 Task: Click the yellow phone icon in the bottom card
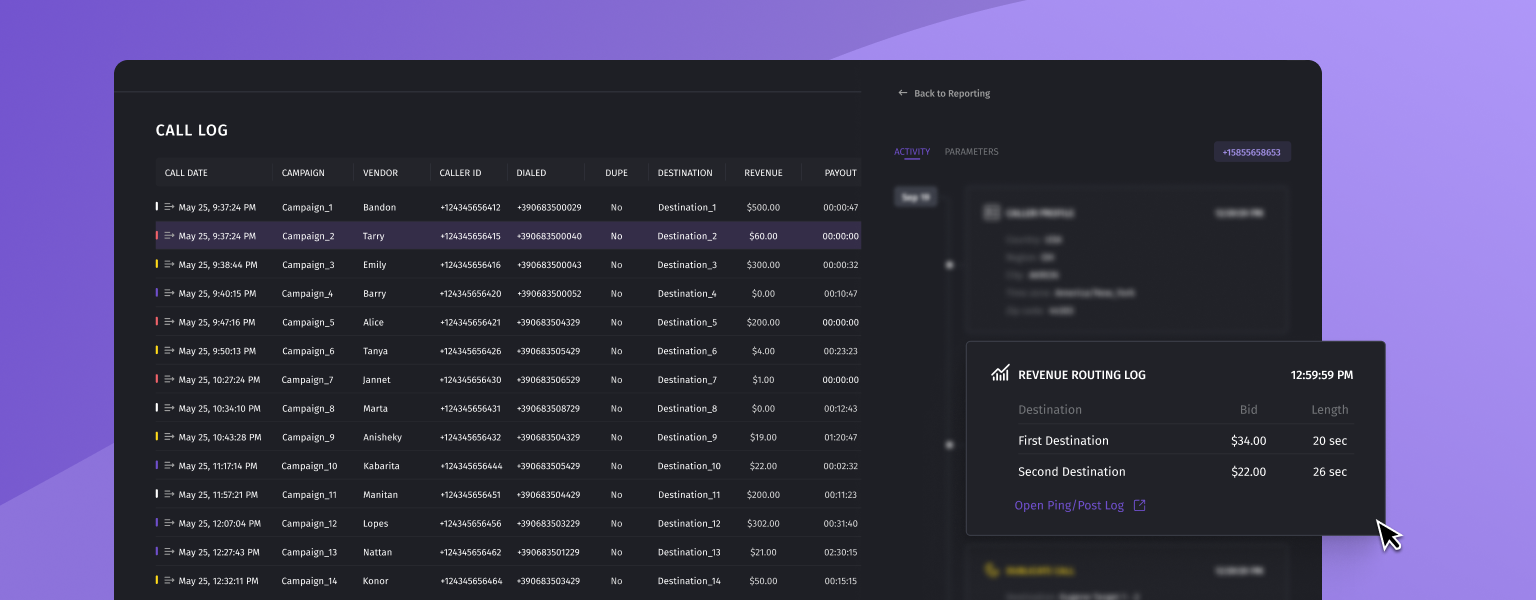point(991,570)
